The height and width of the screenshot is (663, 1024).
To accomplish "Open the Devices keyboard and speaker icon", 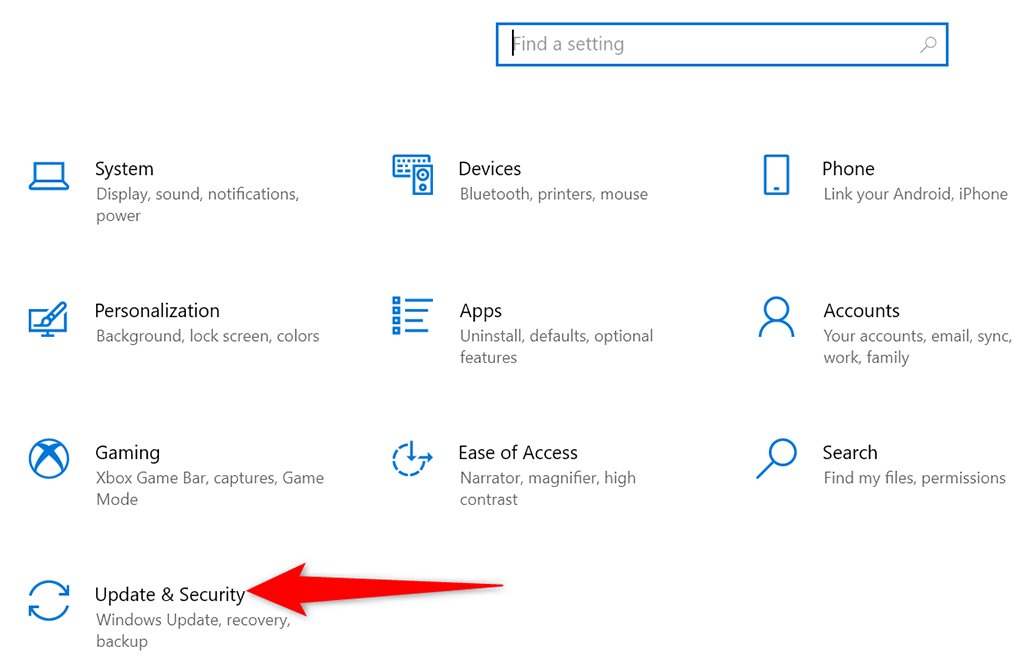I will tap(412, 175).
